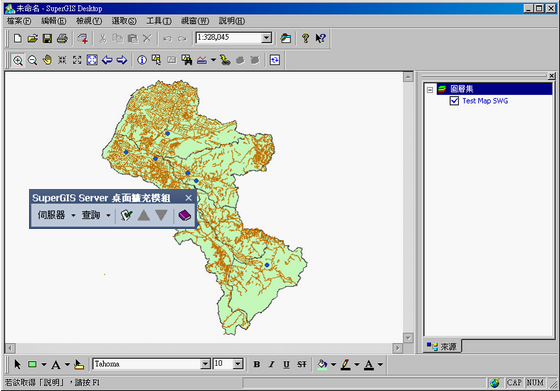Open the 說明(H) menu
Screen dimensions: 560x391
[x=232, y=21]
